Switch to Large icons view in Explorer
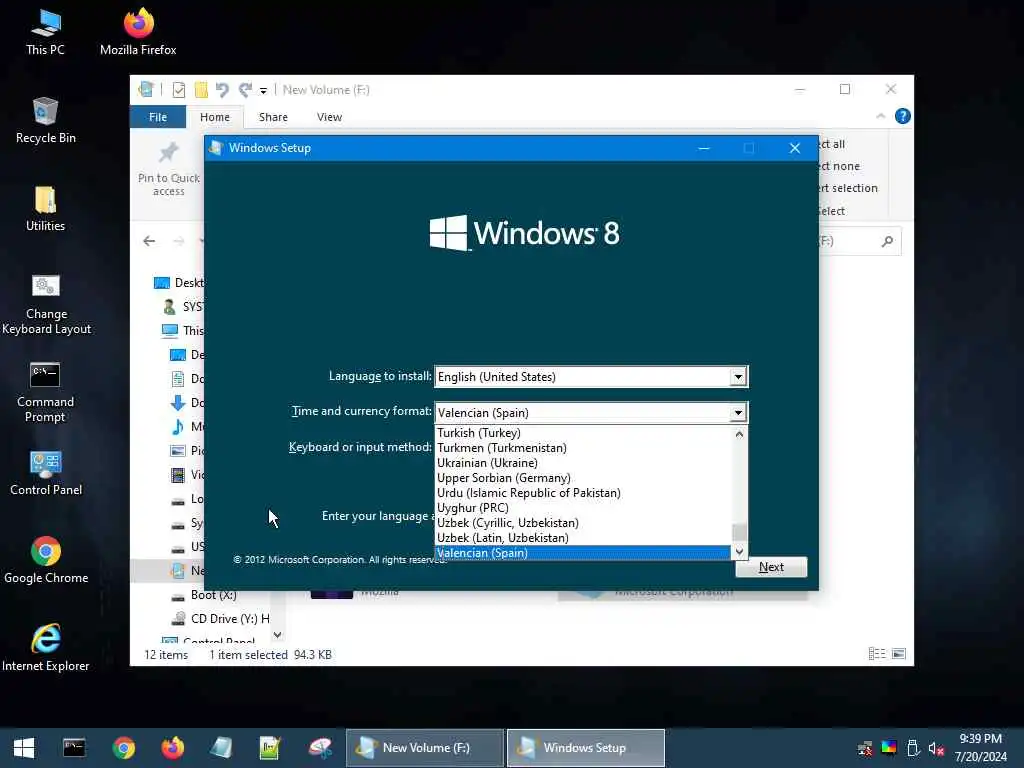This screenshot has height=768, width=1024. 899,654
